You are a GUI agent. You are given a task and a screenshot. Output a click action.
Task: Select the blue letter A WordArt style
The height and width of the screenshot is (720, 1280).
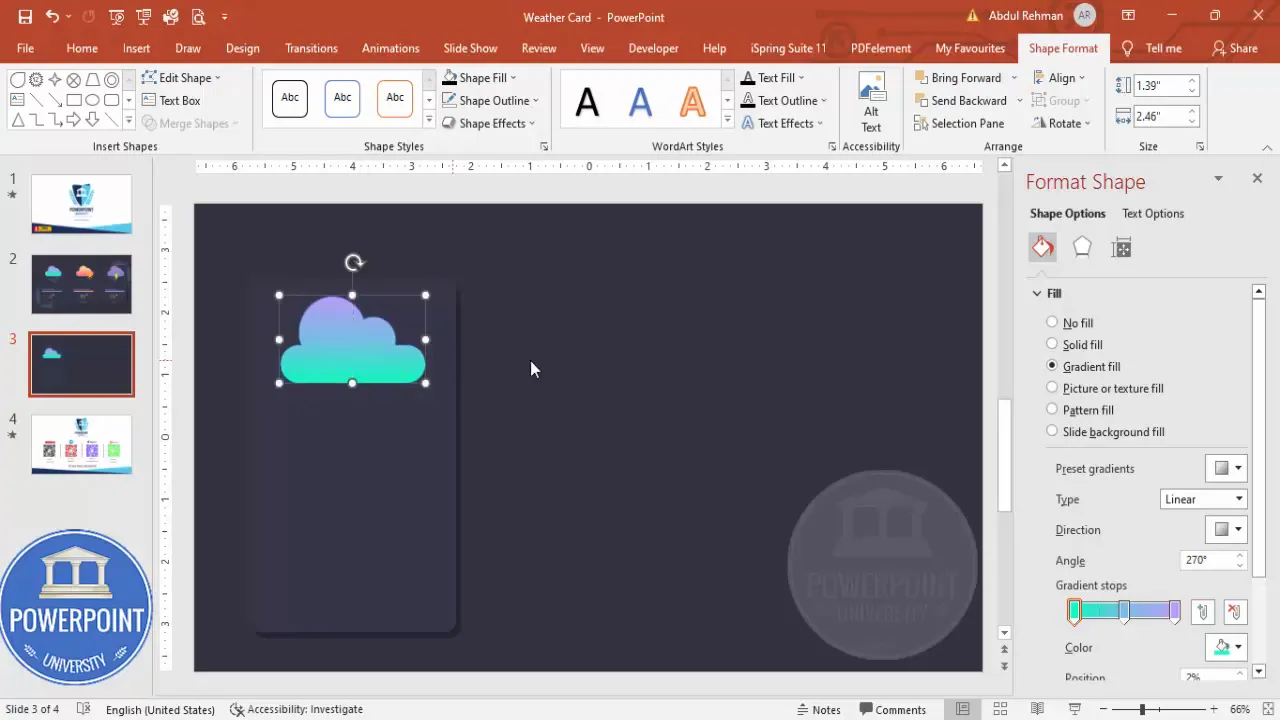(640, 100)
